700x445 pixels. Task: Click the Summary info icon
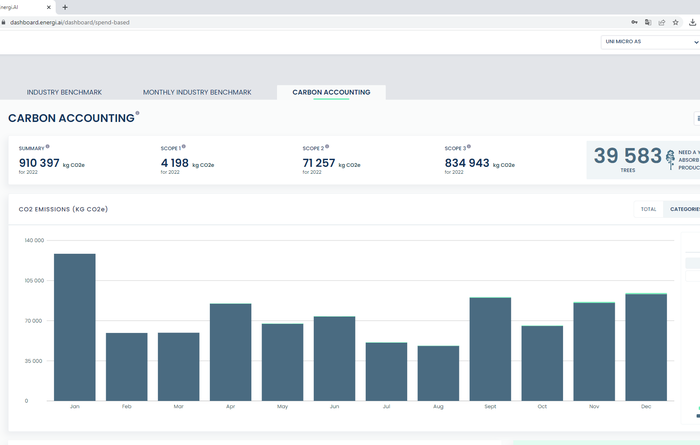pyautogui.click(x=47, y=146)
